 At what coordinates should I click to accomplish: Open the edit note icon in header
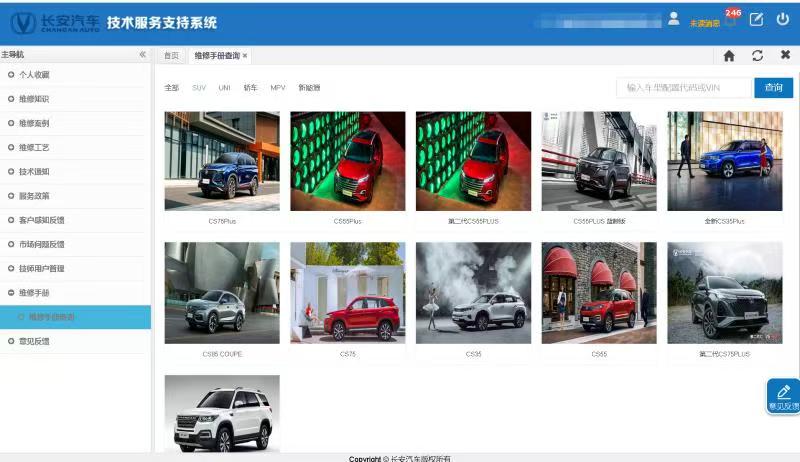(756, 20)
